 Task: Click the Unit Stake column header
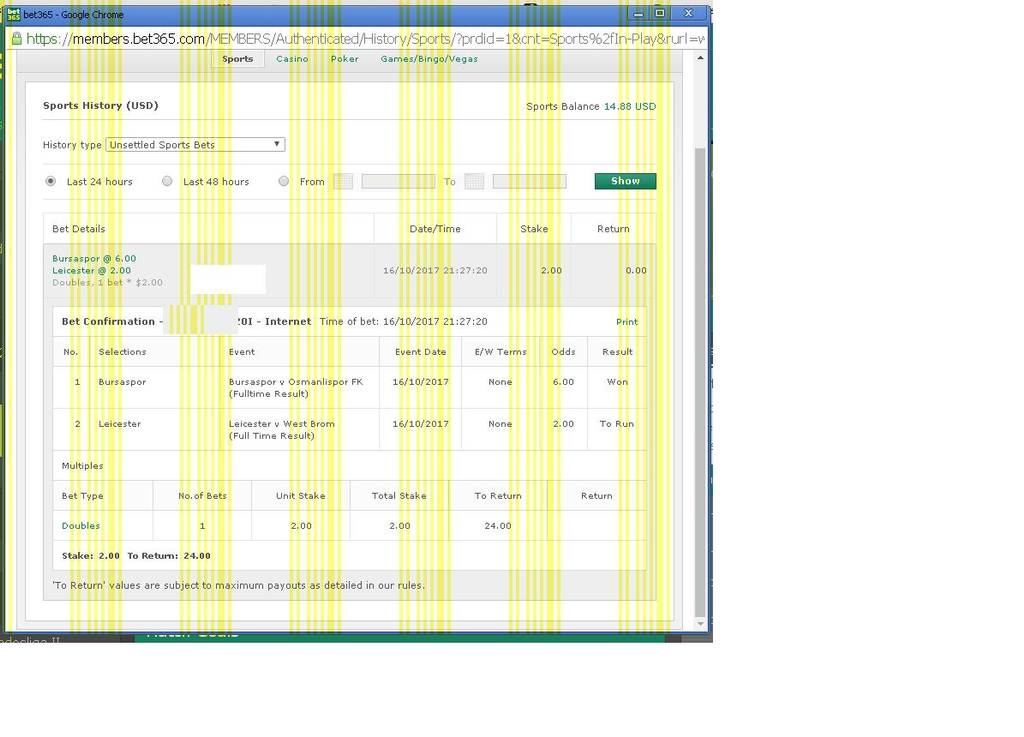click(300, 495)
